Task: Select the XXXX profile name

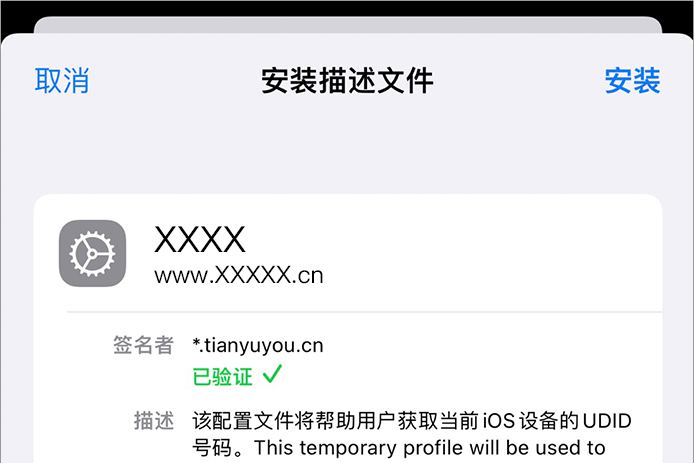Action: click(x=199, y=239)
